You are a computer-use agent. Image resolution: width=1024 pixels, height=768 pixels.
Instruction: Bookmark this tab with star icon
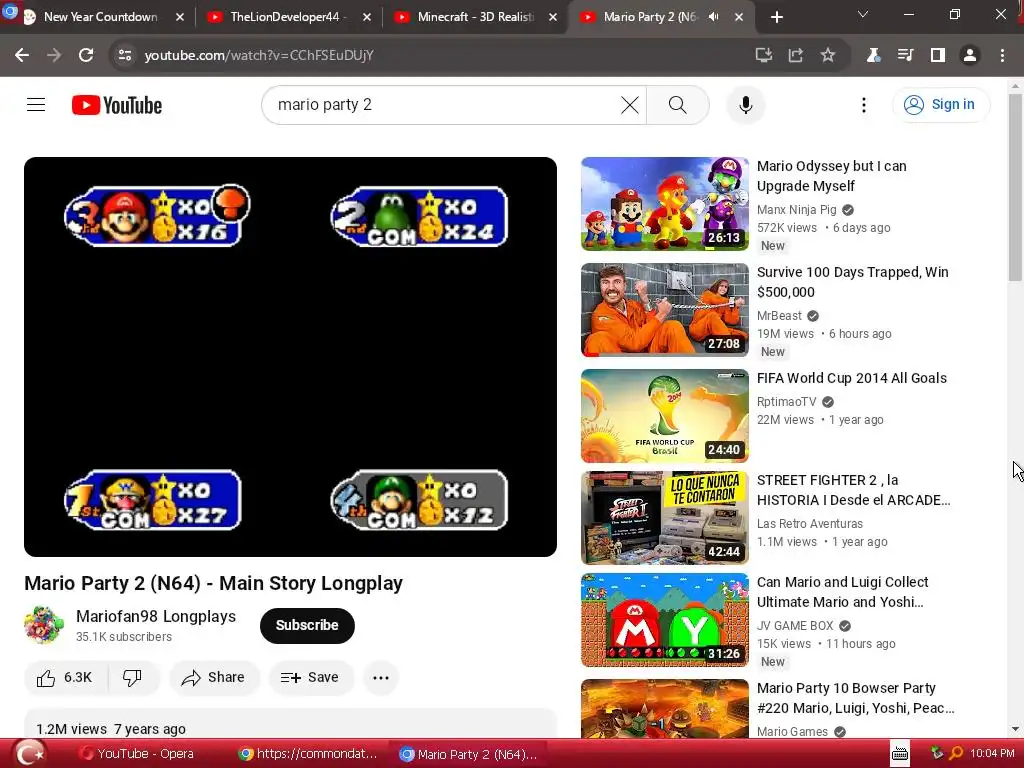tap(827, 56)
